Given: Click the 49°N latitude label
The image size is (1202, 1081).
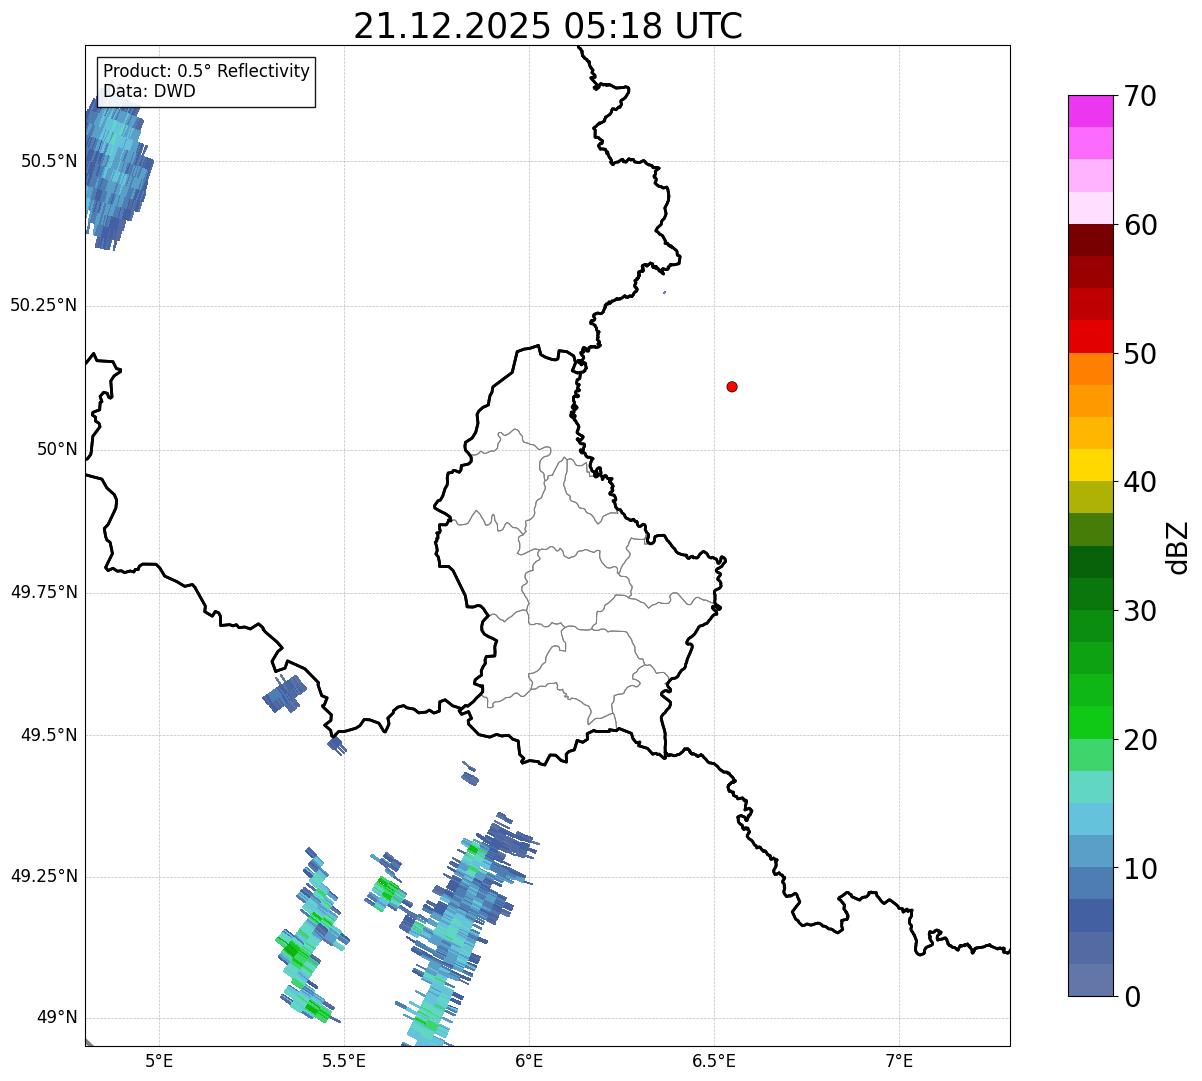Looking at the screenshot, I should click(x=57, y=1017).
